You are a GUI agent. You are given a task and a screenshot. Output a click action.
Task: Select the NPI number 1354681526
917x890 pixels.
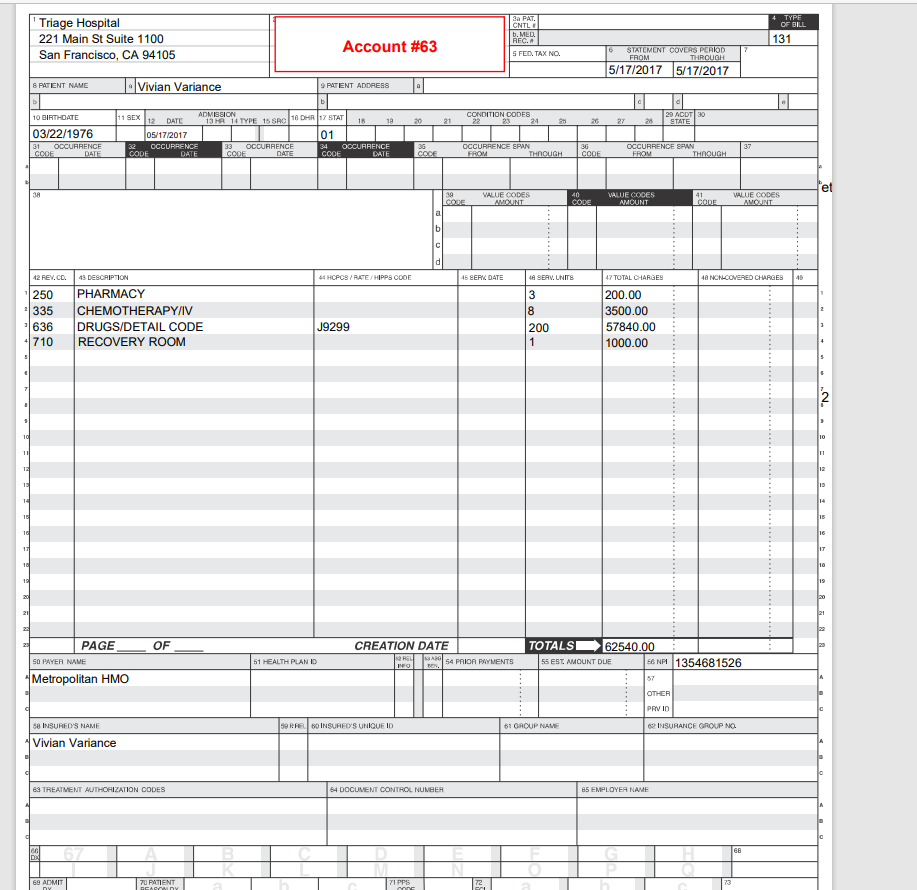click(x=718, y=663)
